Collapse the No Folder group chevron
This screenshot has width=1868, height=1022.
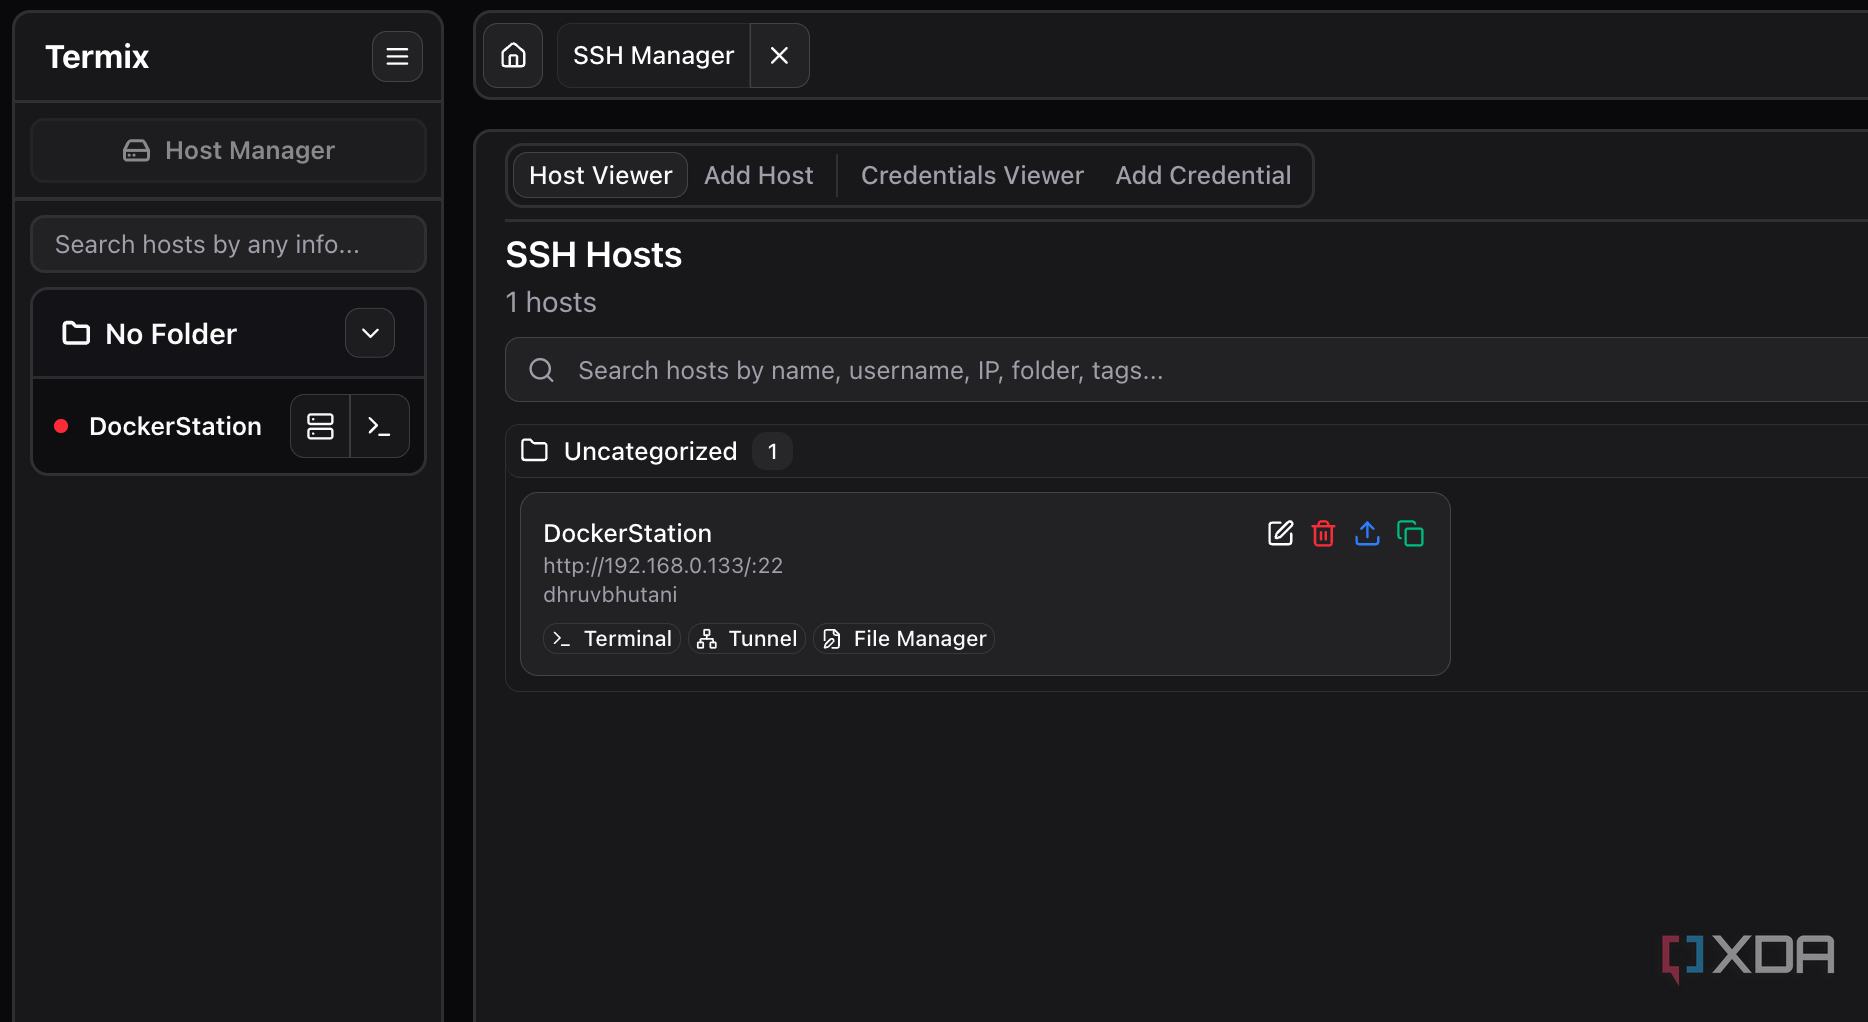coord(370,333)
